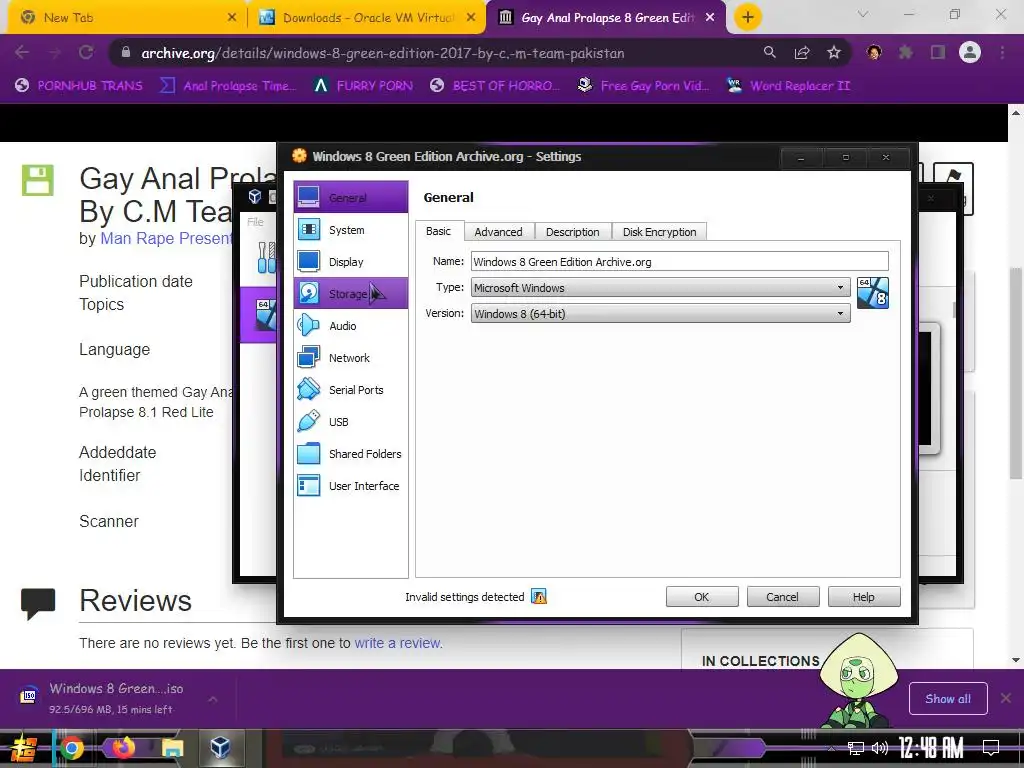Click the Word Replacer II bookmark

(788, 86)
